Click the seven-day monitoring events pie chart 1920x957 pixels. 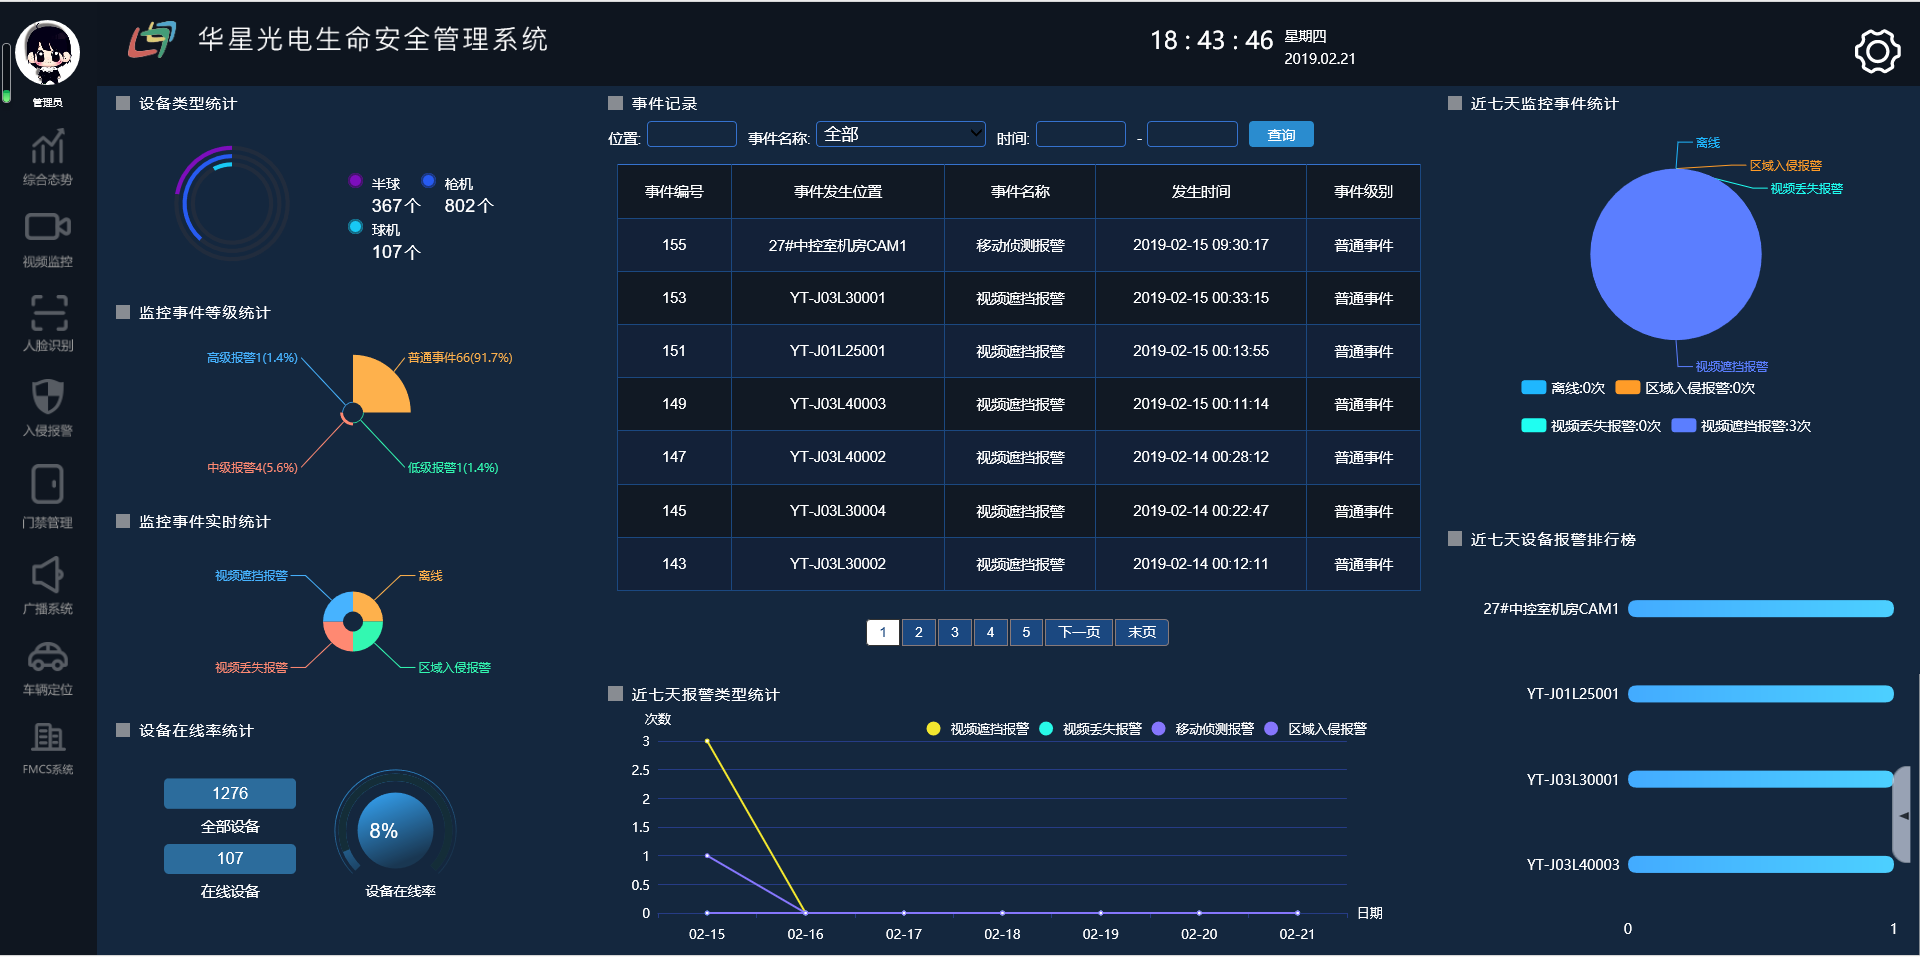[x=1676, y=254]
